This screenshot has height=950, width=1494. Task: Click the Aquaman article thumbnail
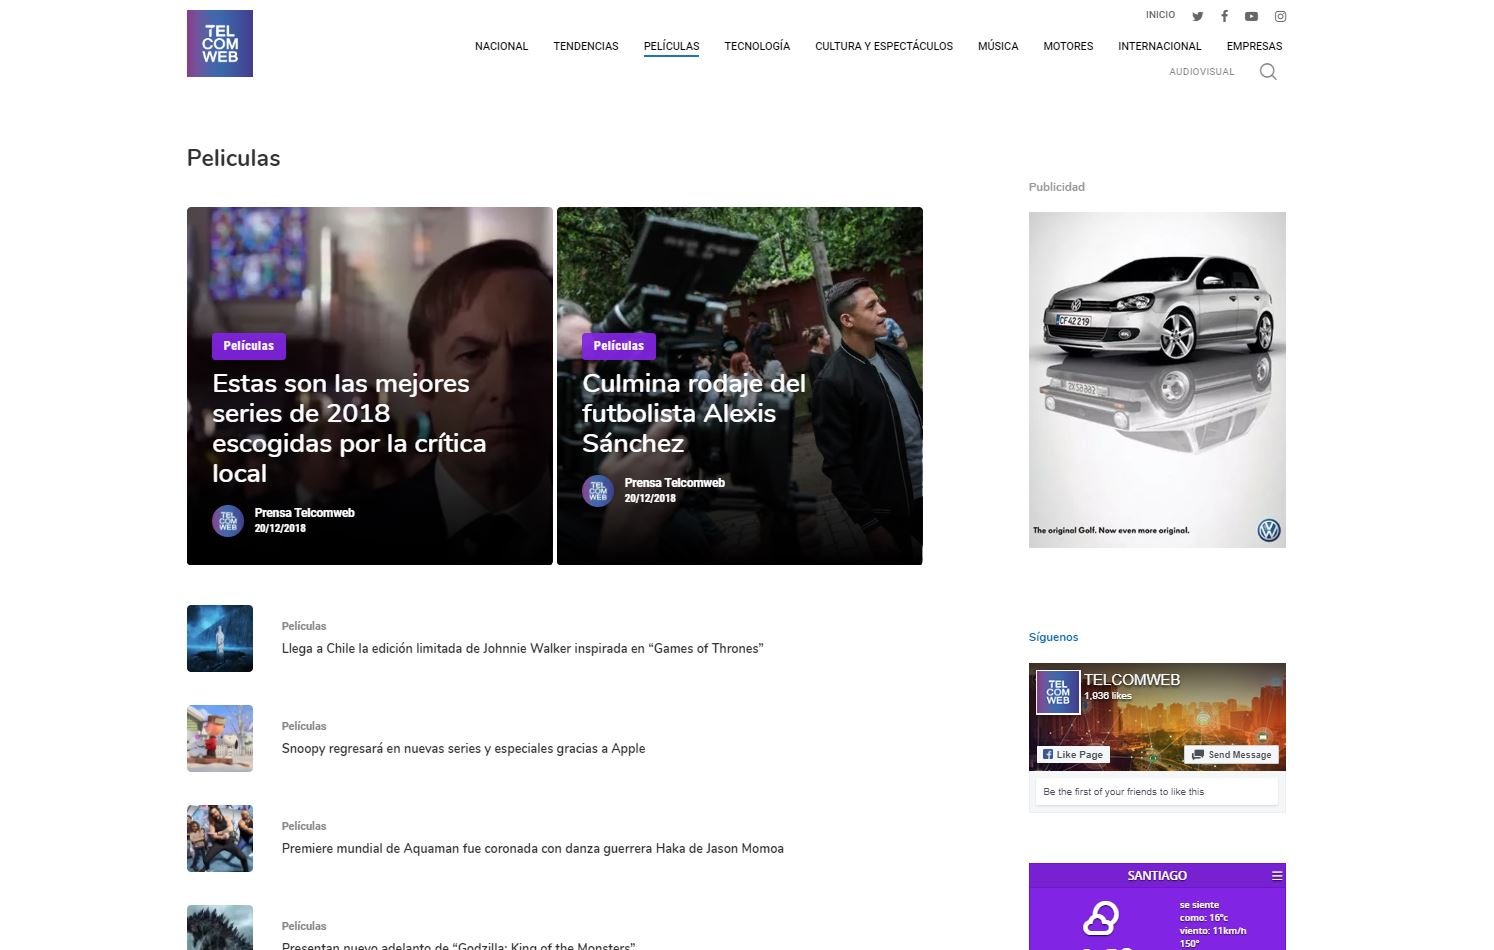click(x=220, y=838)
